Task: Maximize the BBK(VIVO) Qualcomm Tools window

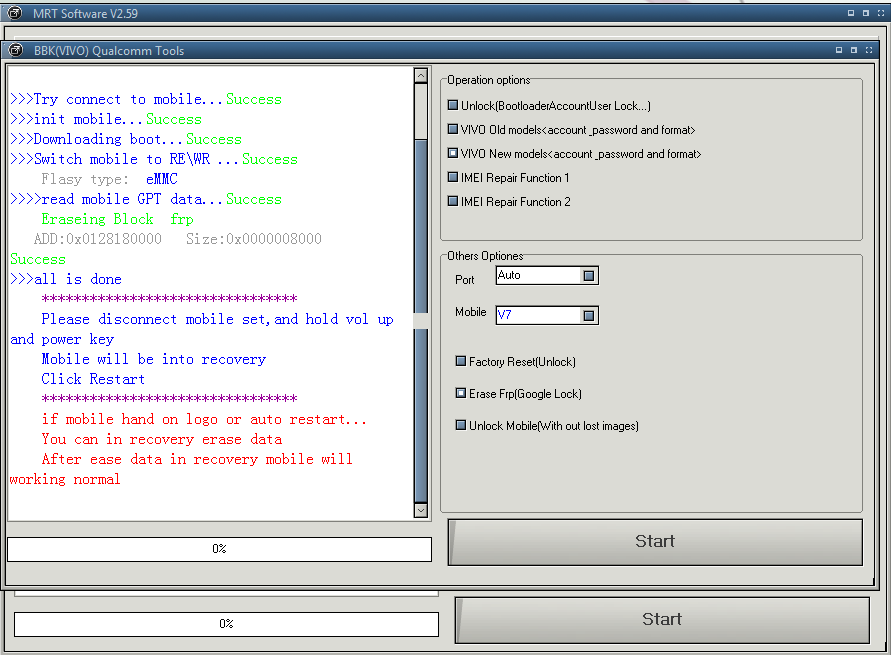Action: point(853,50)
